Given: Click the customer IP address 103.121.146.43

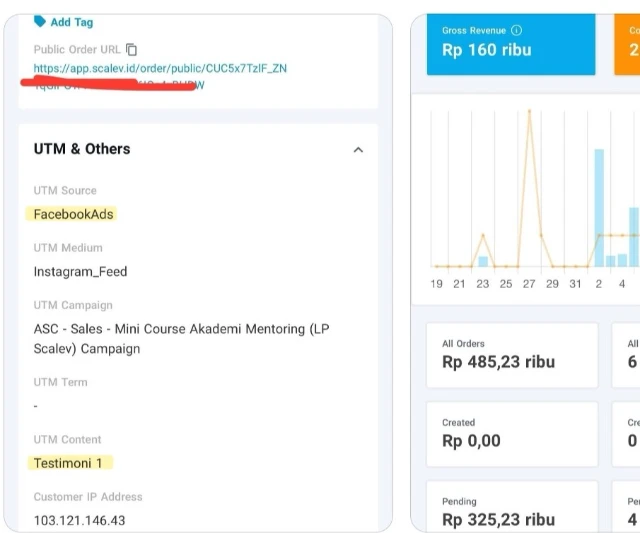Looking at the screenshot, I should (x=80, y=520).
